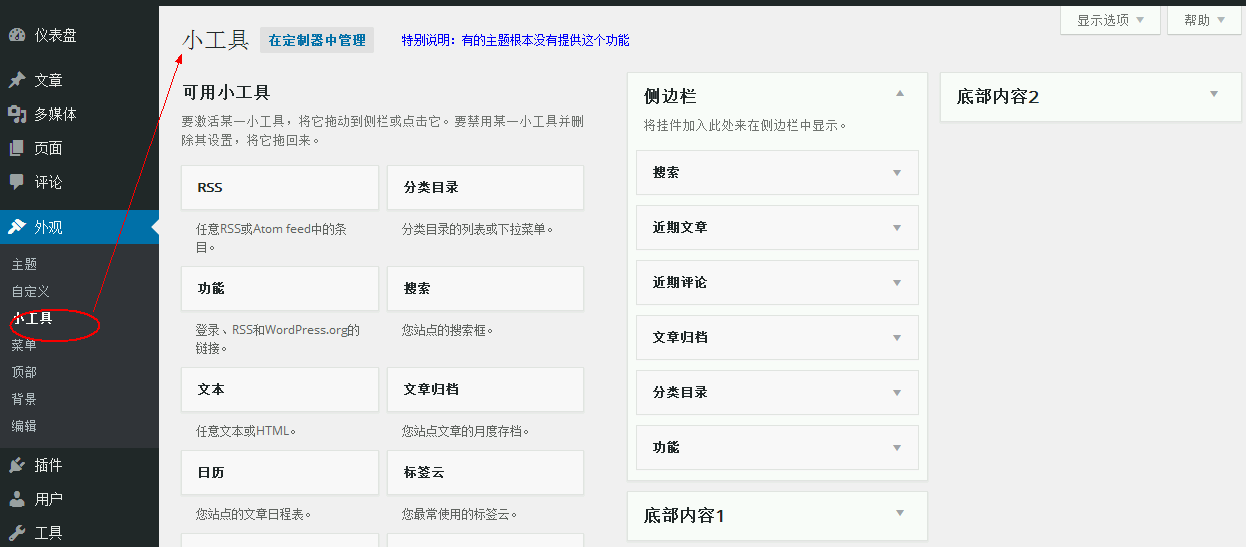This screenshot has width=1246, height=547.
Task: Go to 背景 submenu item
Action: click(24, 399)
